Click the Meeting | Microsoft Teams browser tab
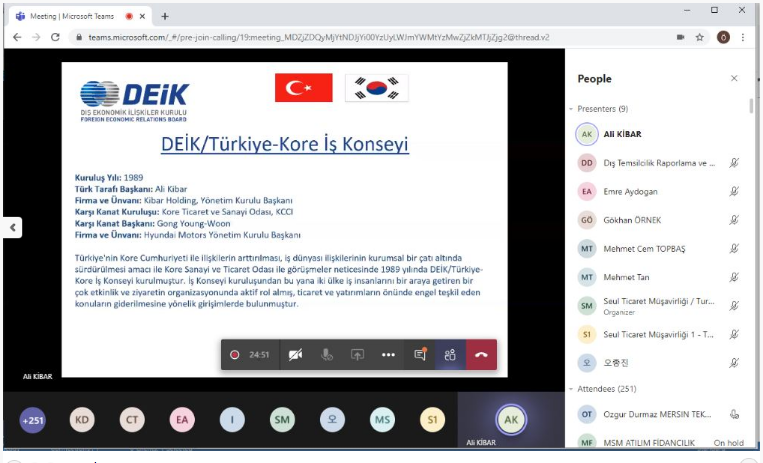 click(75, 16)
